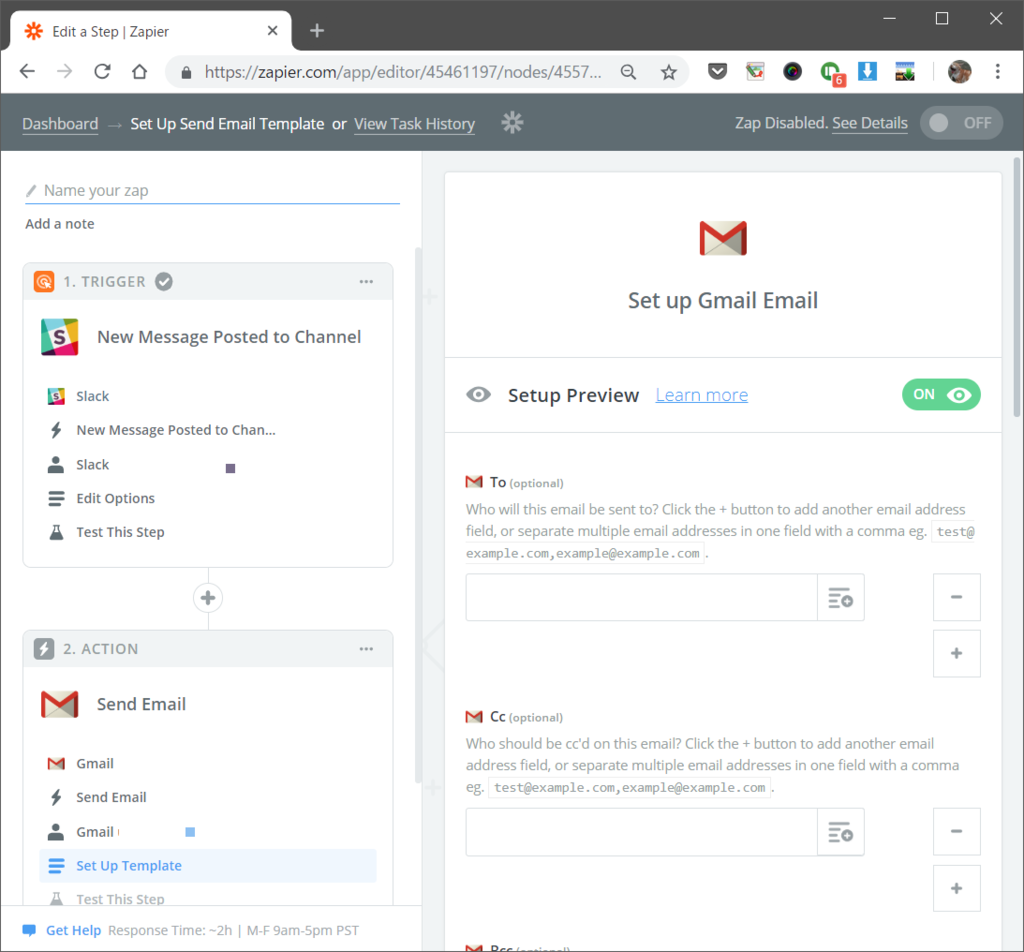This screenshot has width=1024, height=952.
Task: Click the site lock icon in address bar
Action: pyautogui.click(x=186, y=72)
